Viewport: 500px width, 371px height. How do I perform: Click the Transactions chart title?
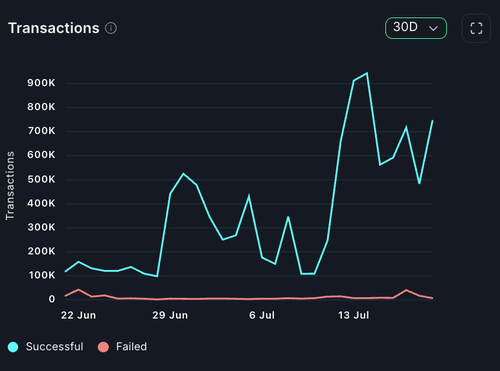(54, 28)
